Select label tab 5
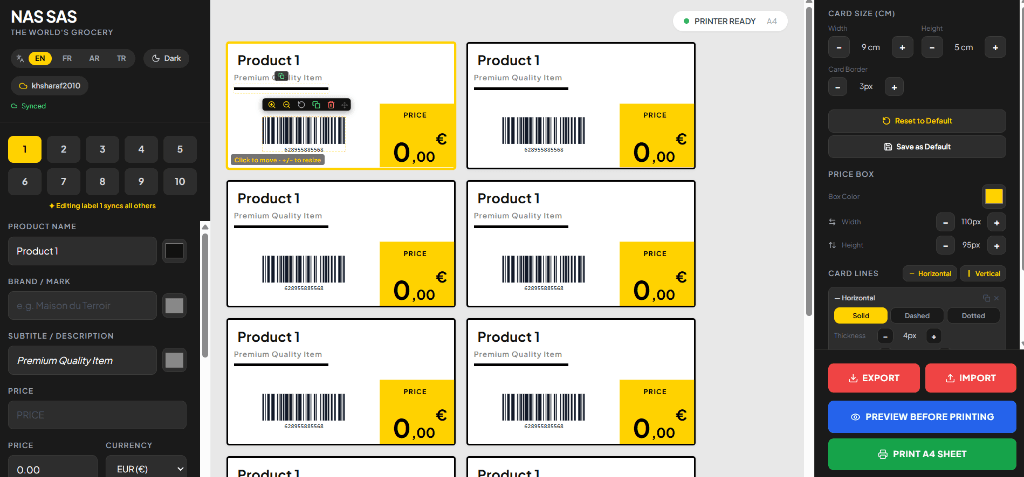The width and height of the screenshot is (1024, 477). coord(180,150)
